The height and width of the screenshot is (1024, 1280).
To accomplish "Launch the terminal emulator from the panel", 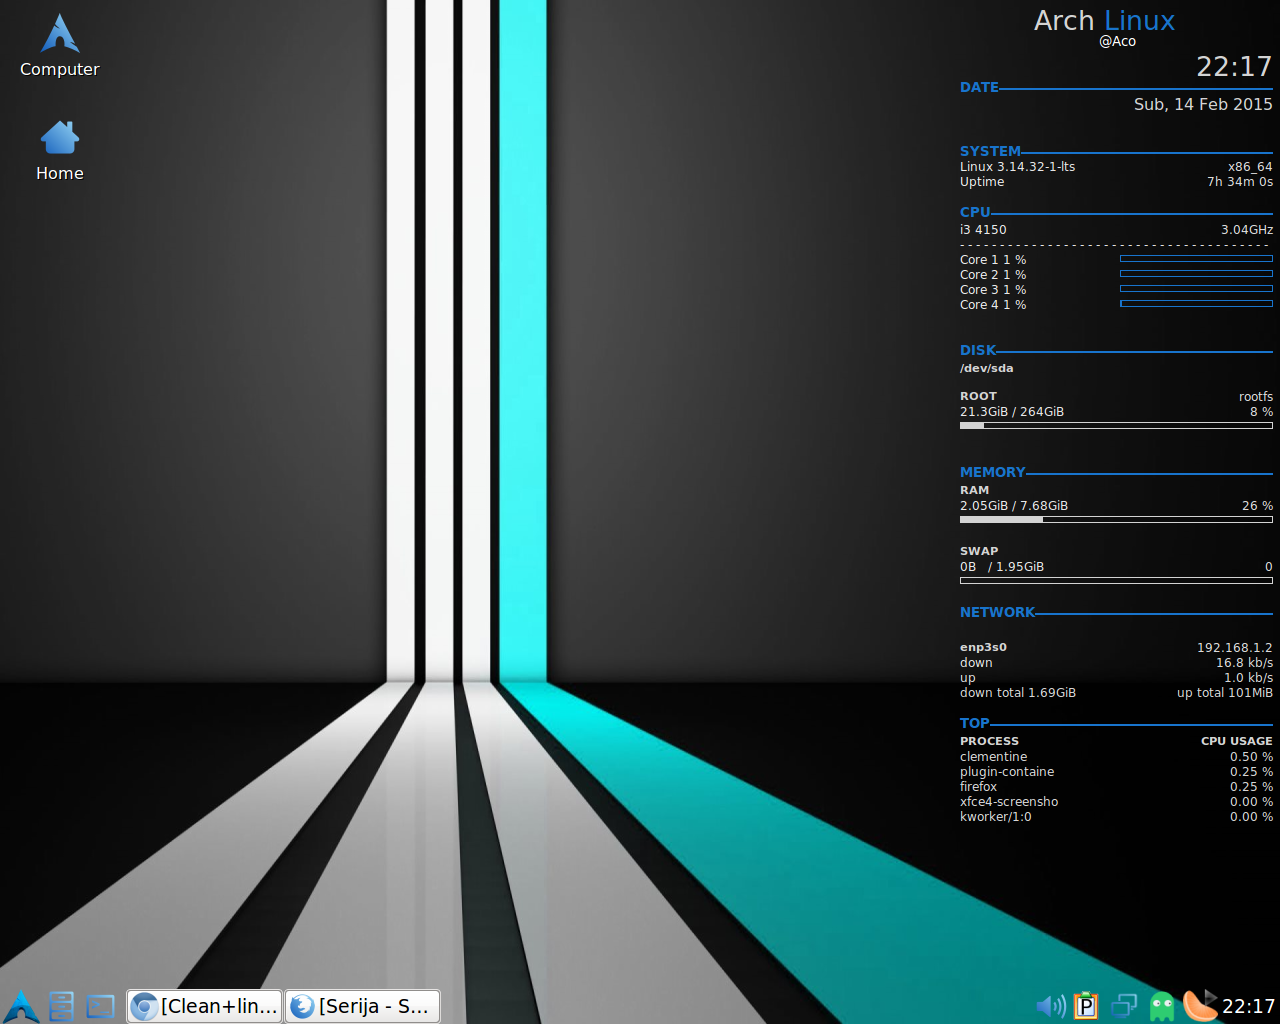I will pos(100,1006).
